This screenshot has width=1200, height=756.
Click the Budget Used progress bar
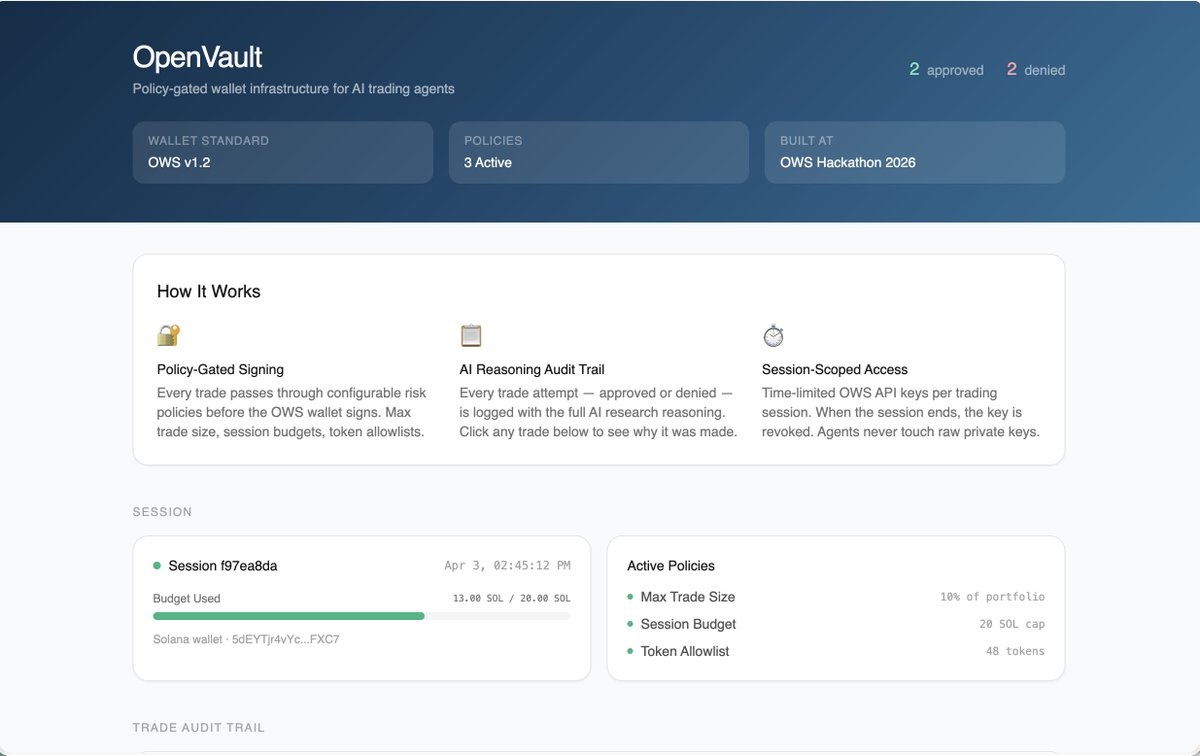pyautogui.click(x=362, y=616)
